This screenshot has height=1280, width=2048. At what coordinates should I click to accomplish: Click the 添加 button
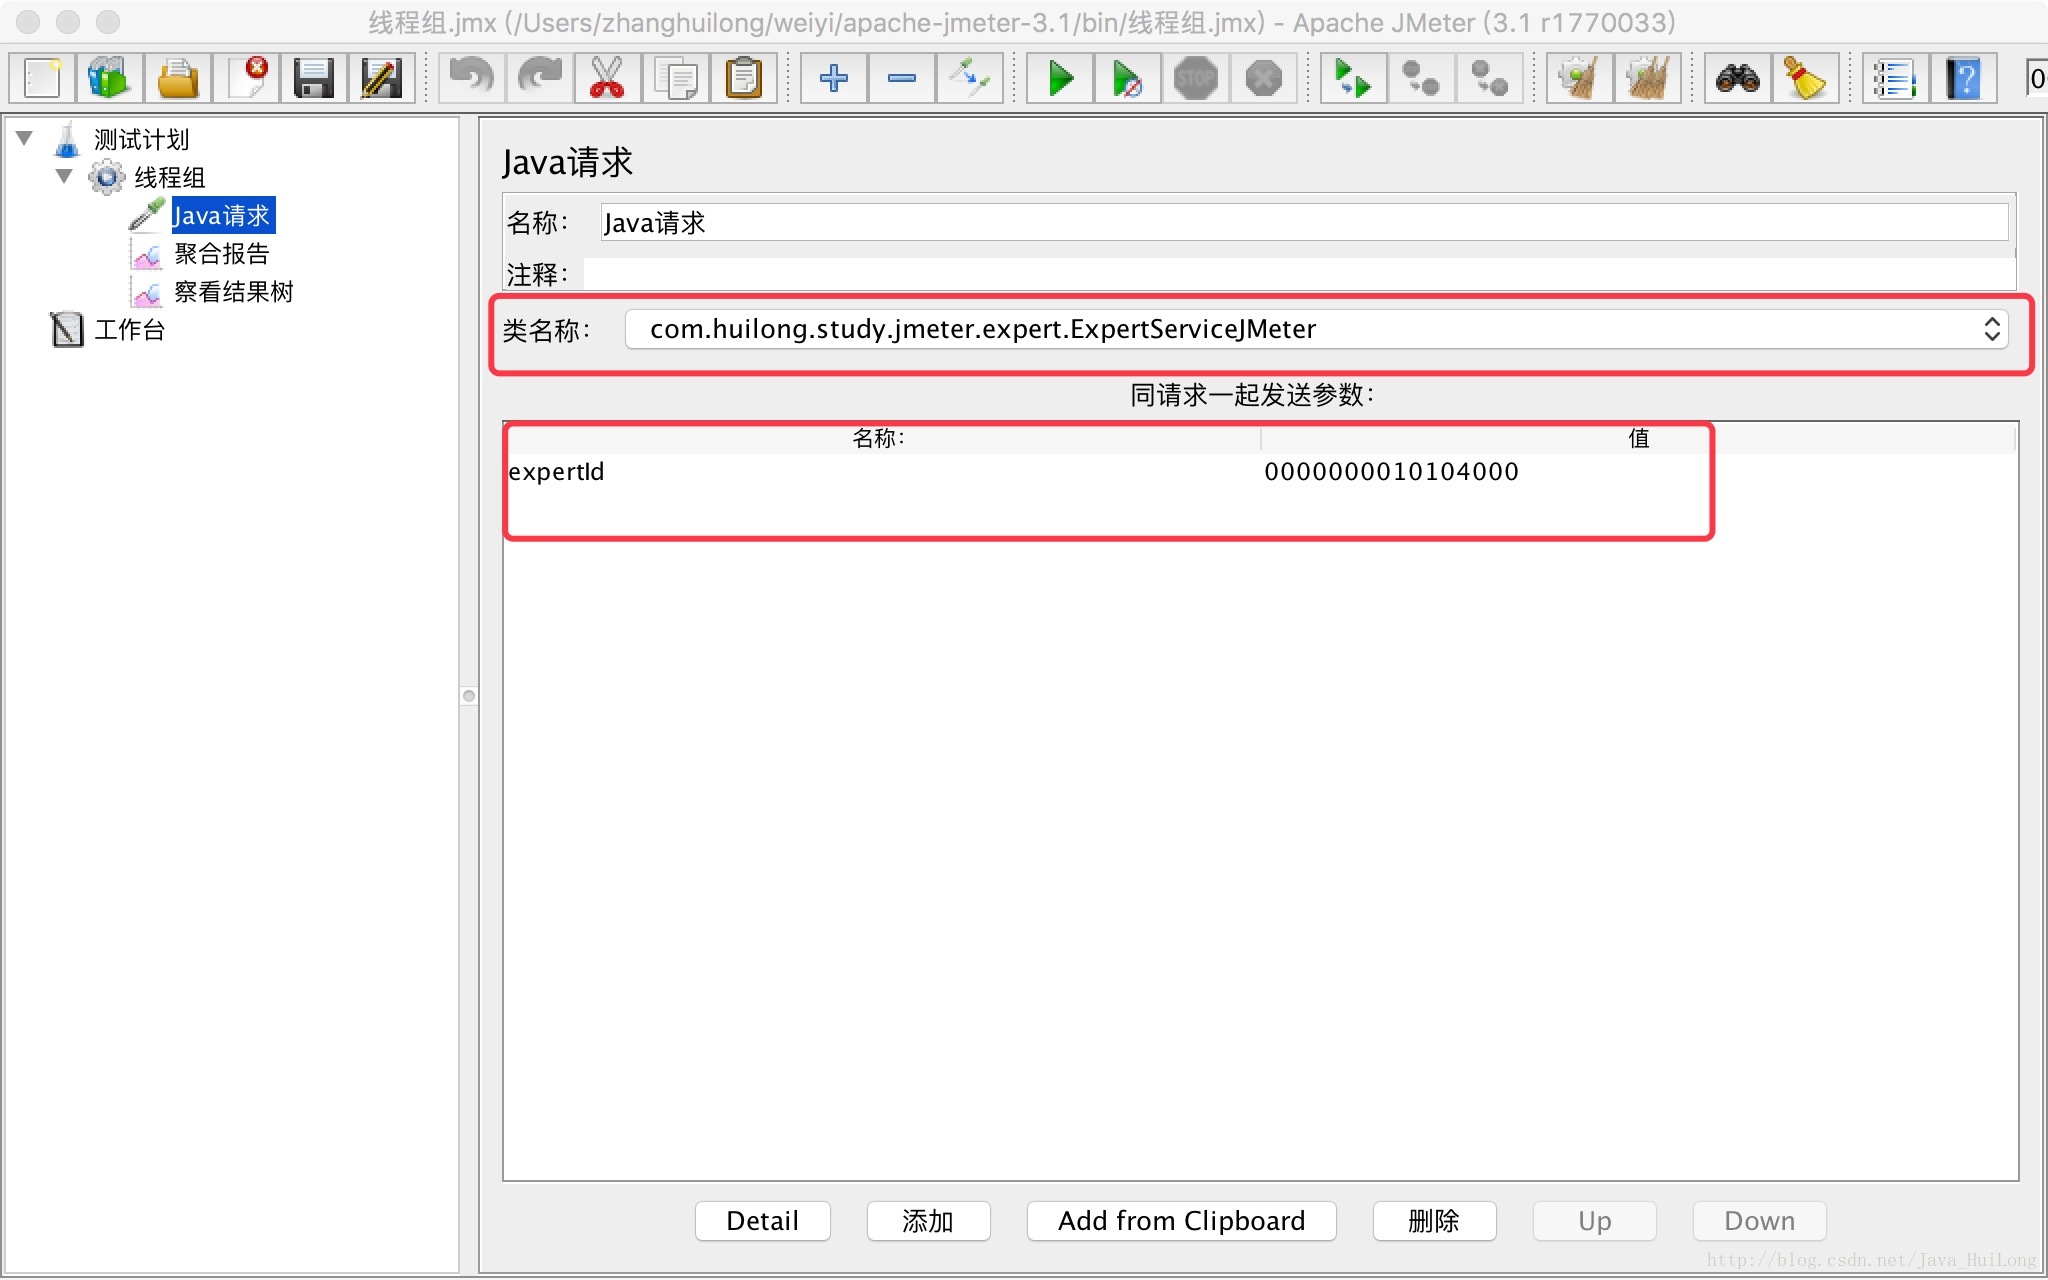928,1220
